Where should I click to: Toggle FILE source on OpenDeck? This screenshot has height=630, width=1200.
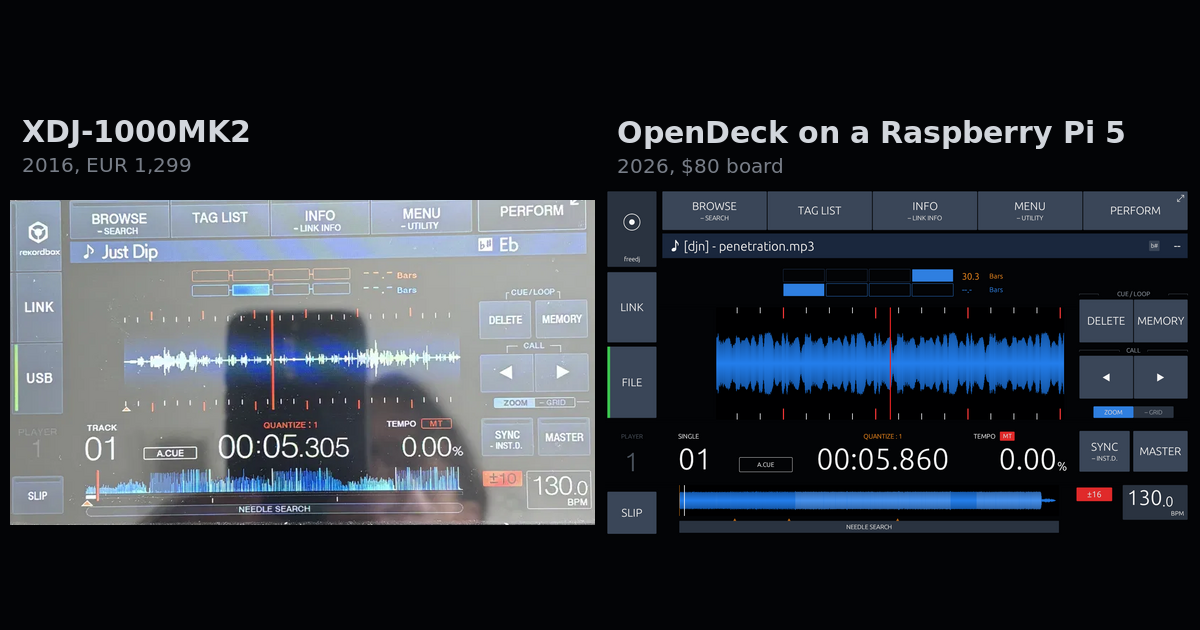tap(632, 382)
